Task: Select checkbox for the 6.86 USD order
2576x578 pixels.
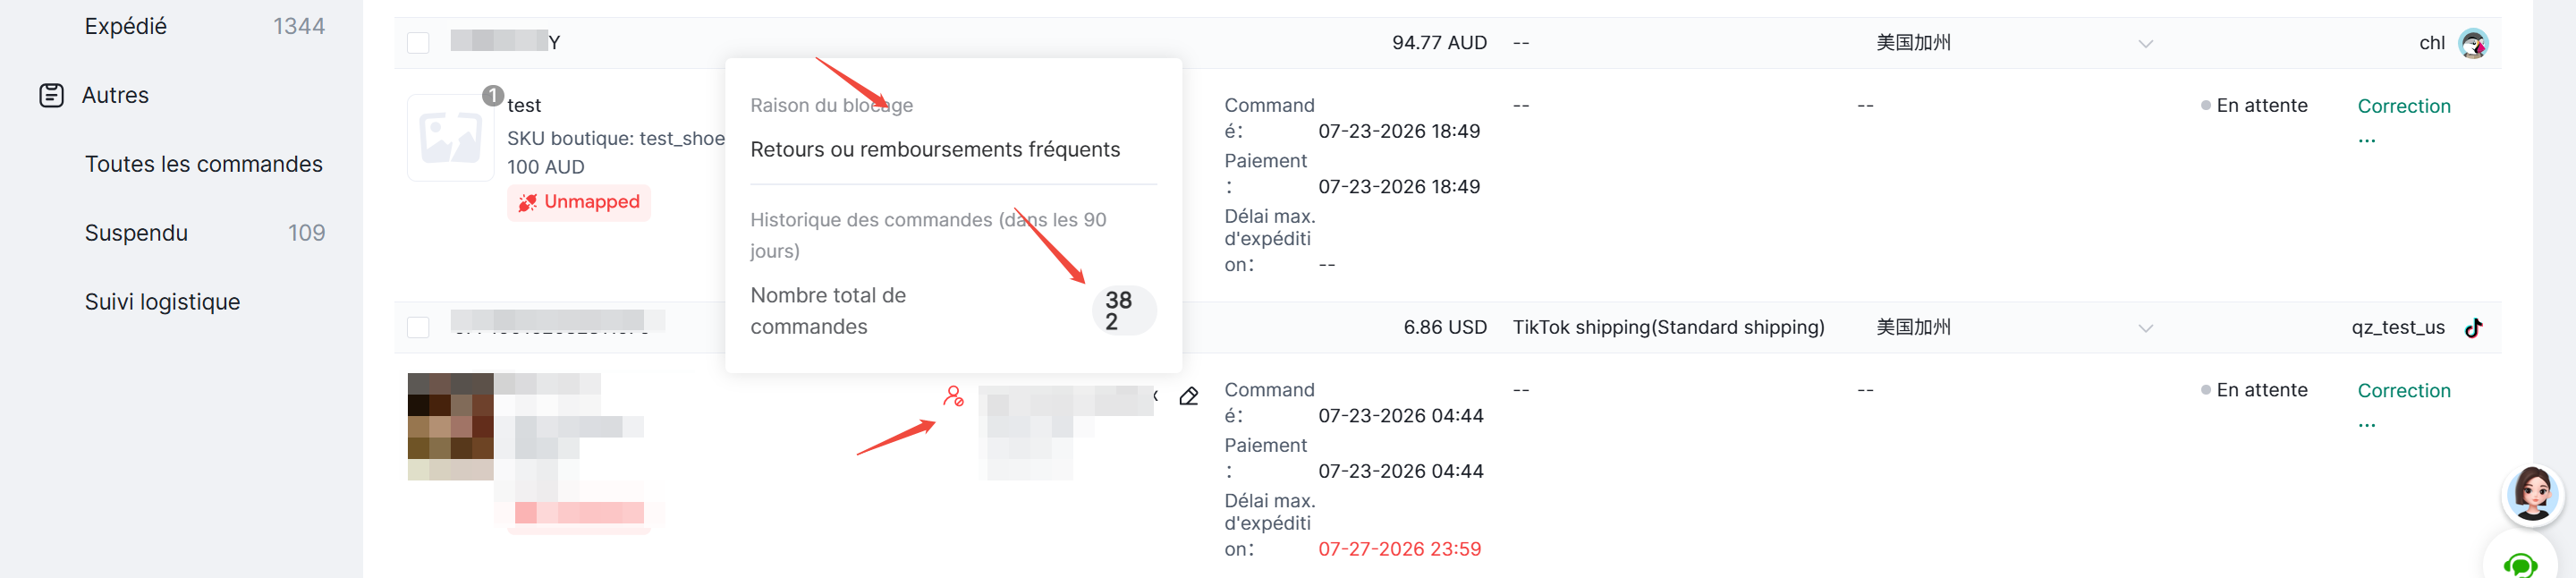Action: click(x=418, y=328)
